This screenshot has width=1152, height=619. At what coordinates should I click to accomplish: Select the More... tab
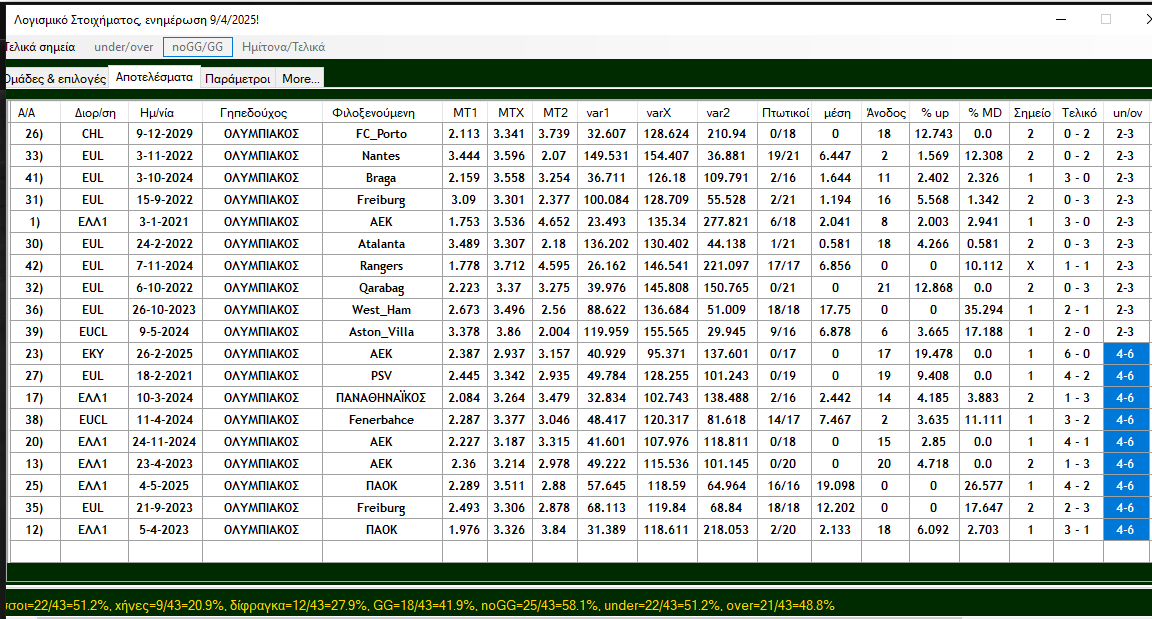(300, 78)
